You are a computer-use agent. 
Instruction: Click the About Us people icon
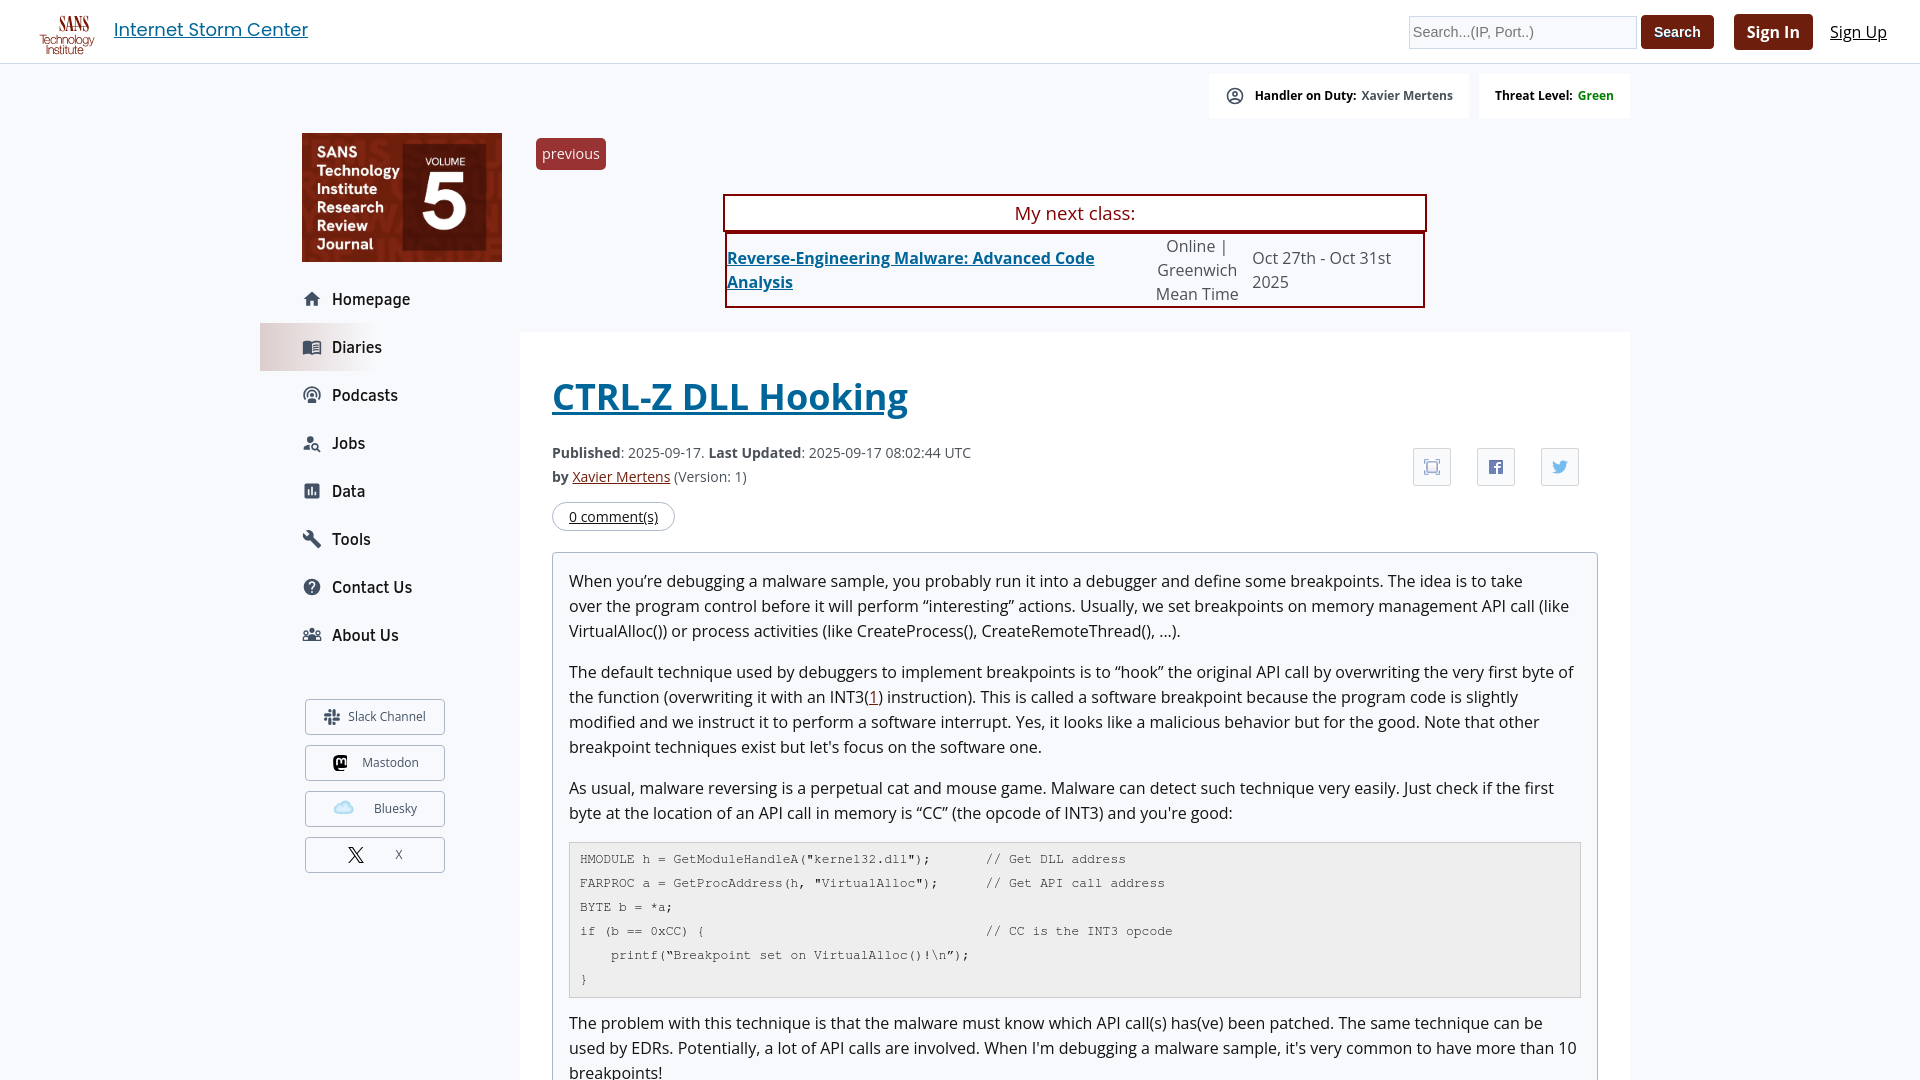click(312, 635)
